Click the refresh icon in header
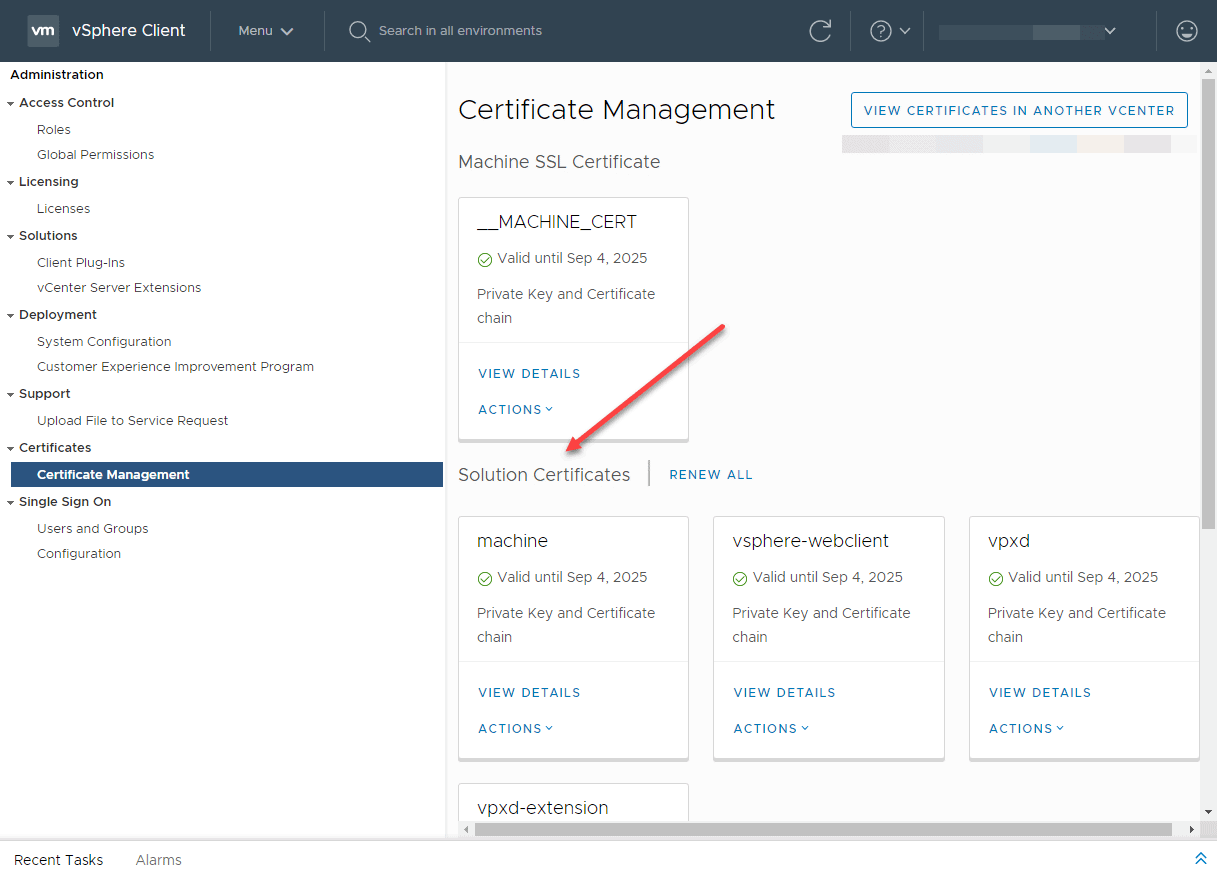 tap(820, 31)
